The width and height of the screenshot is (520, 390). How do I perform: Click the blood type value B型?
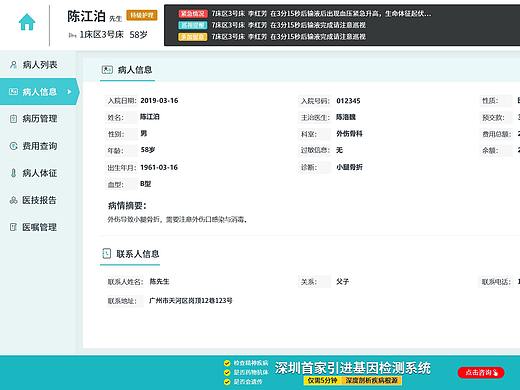point(146,184)
